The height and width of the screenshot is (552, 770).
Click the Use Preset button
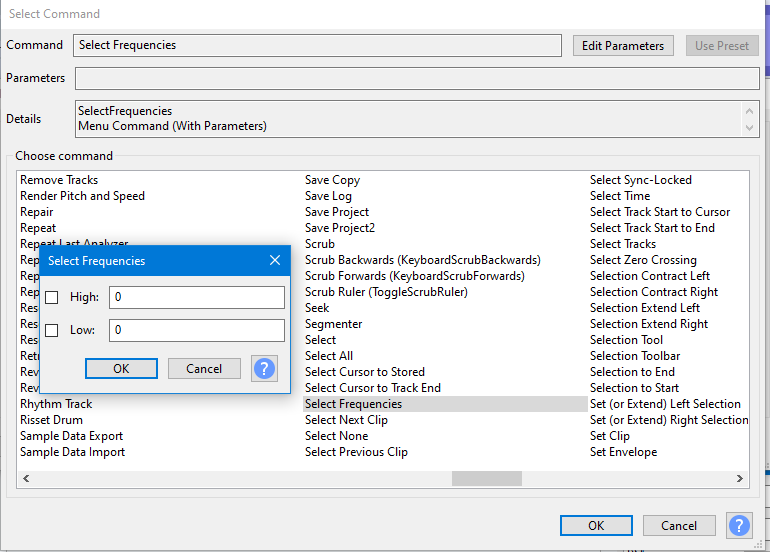[x=722, y=46]
